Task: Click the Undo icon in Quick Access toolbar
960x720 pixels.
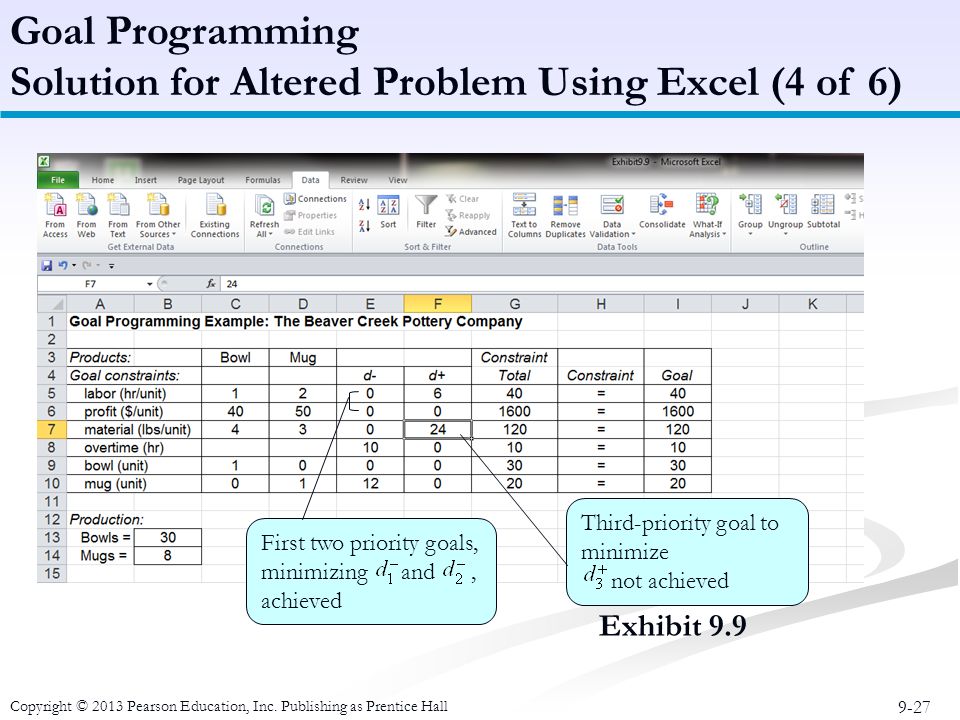Action: pyautogui.click(x=62, y=266)
